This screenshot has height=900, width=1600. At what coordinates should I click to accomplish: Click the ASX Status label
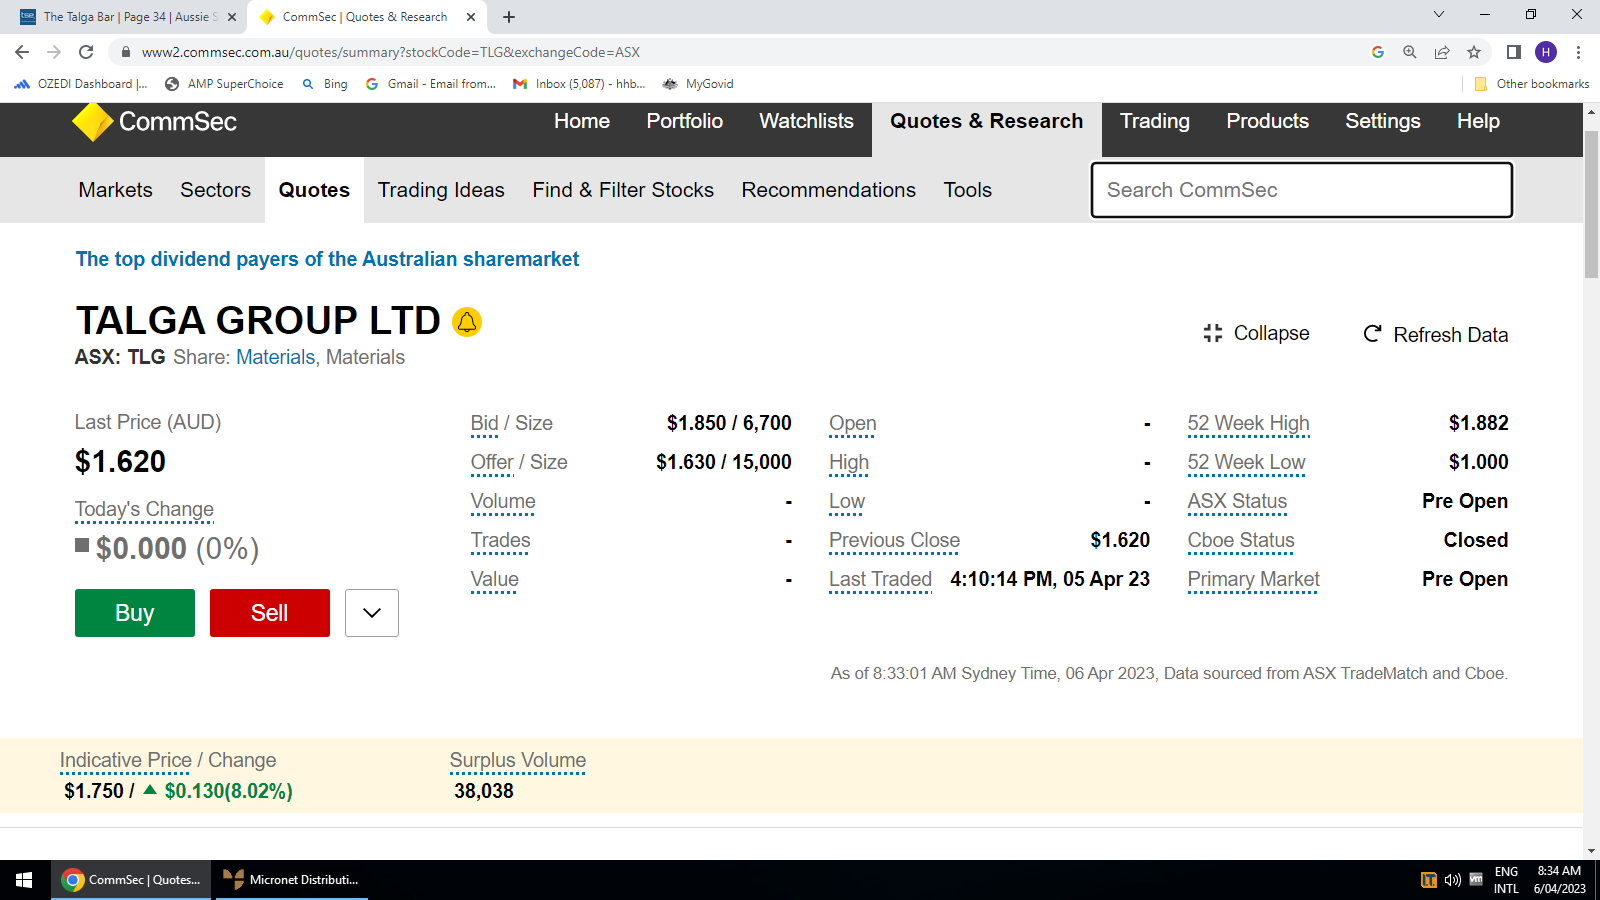point(1237,501)
